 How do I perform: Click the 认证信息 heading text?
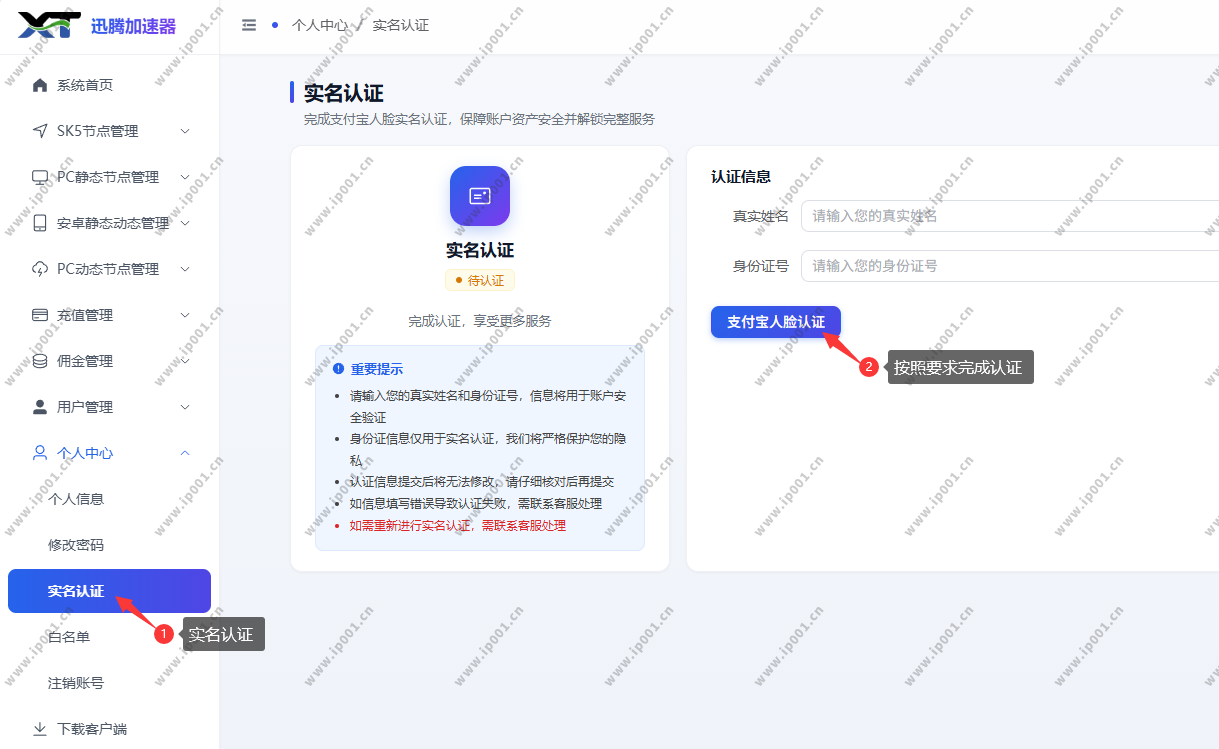pos(741,176)
